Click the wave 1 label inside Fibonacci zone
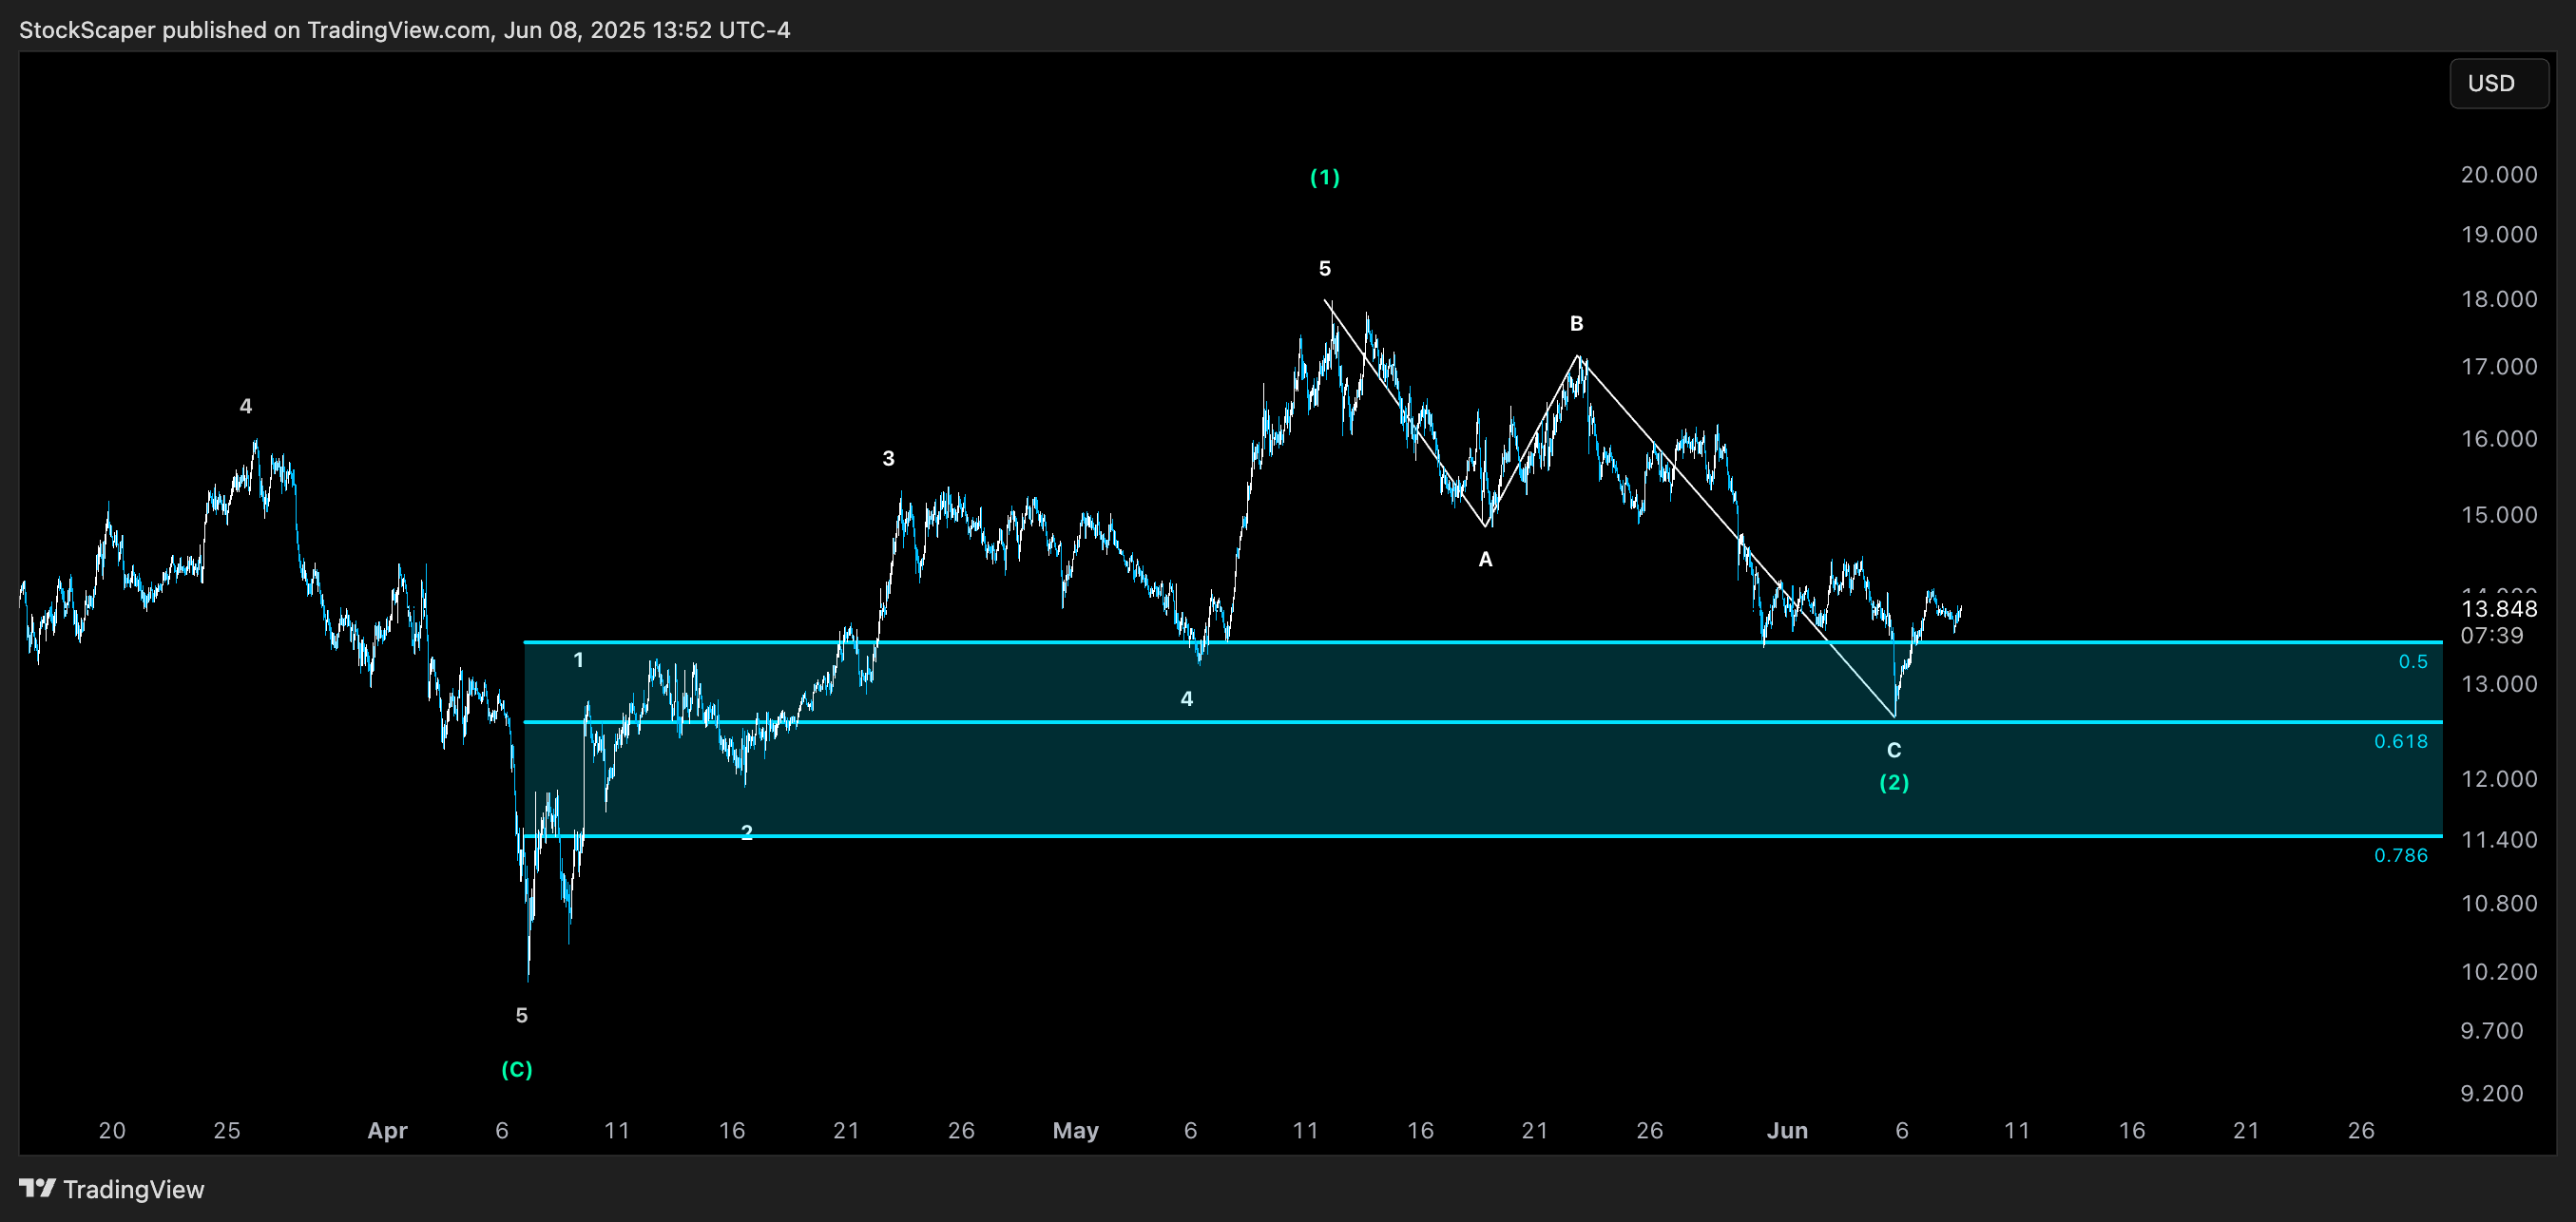The height and width of the screenshot is (1222, 2576). coord(578,660)
